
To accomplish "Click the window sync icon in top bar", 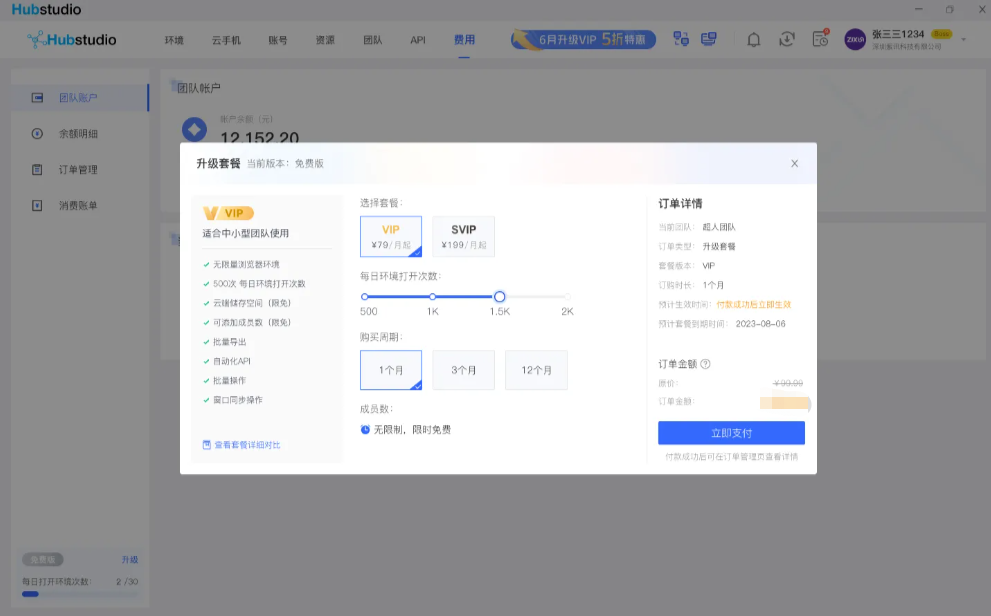I will (x=681, y=39).
